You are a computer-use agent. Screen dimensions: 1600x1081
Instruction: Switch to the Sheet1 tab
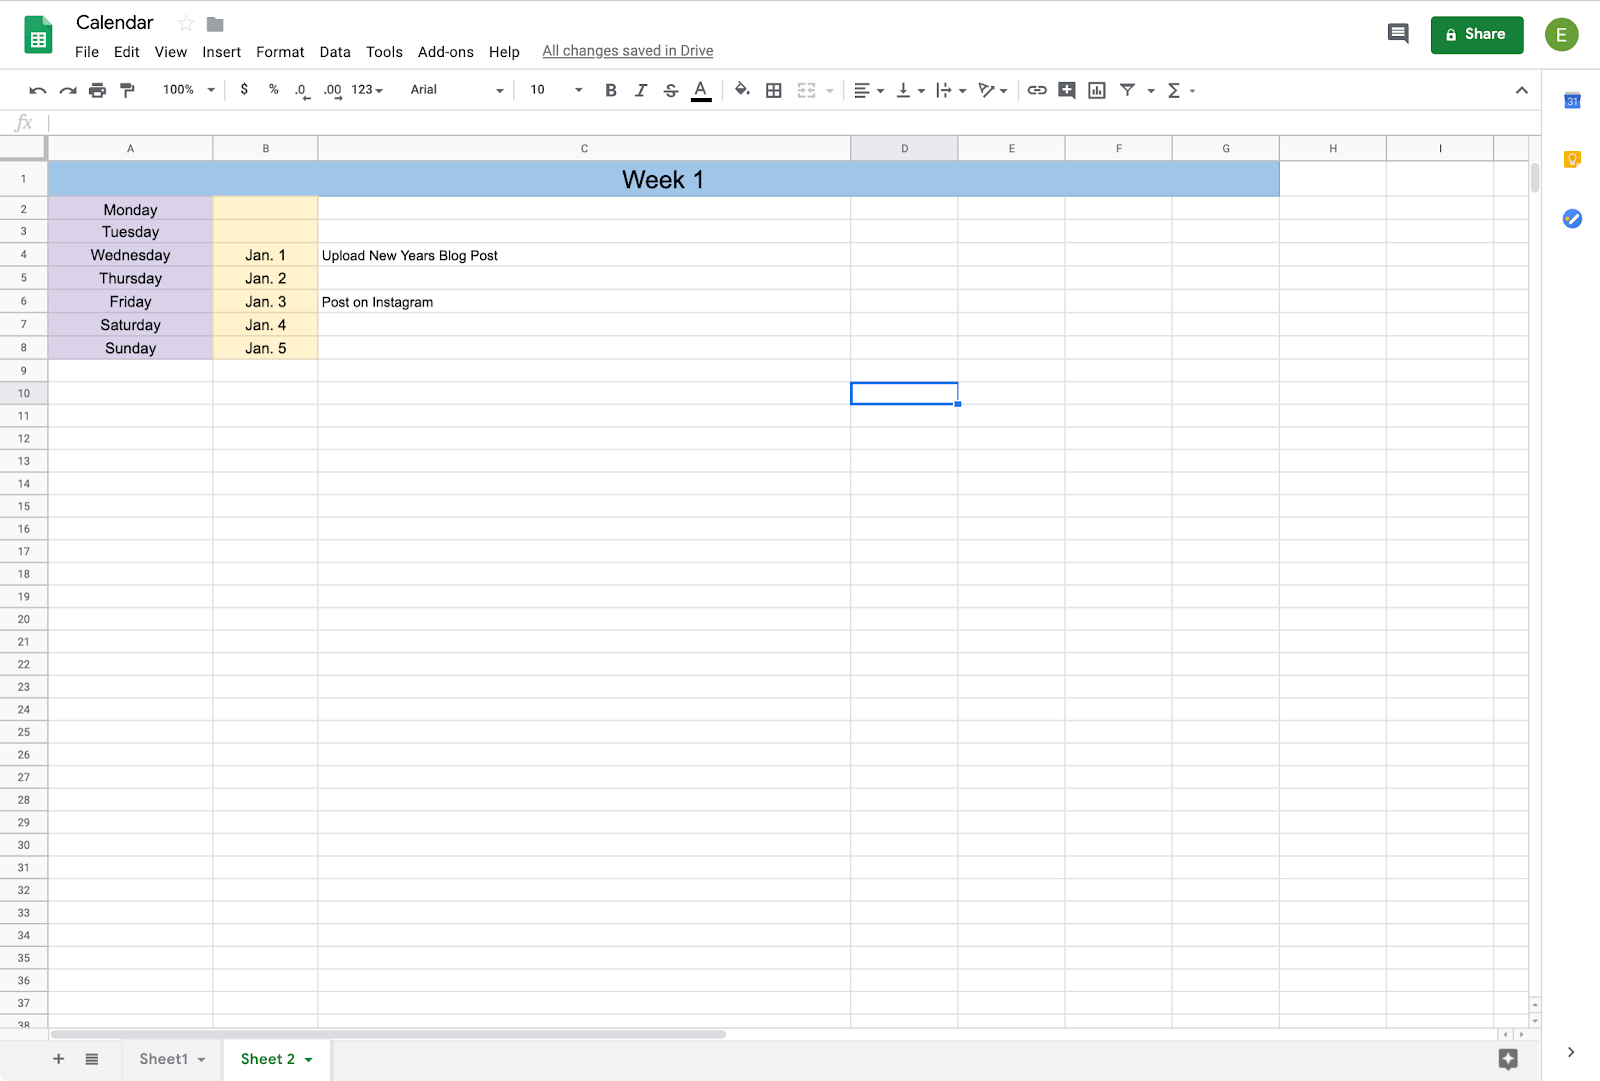click(164, 1059)
